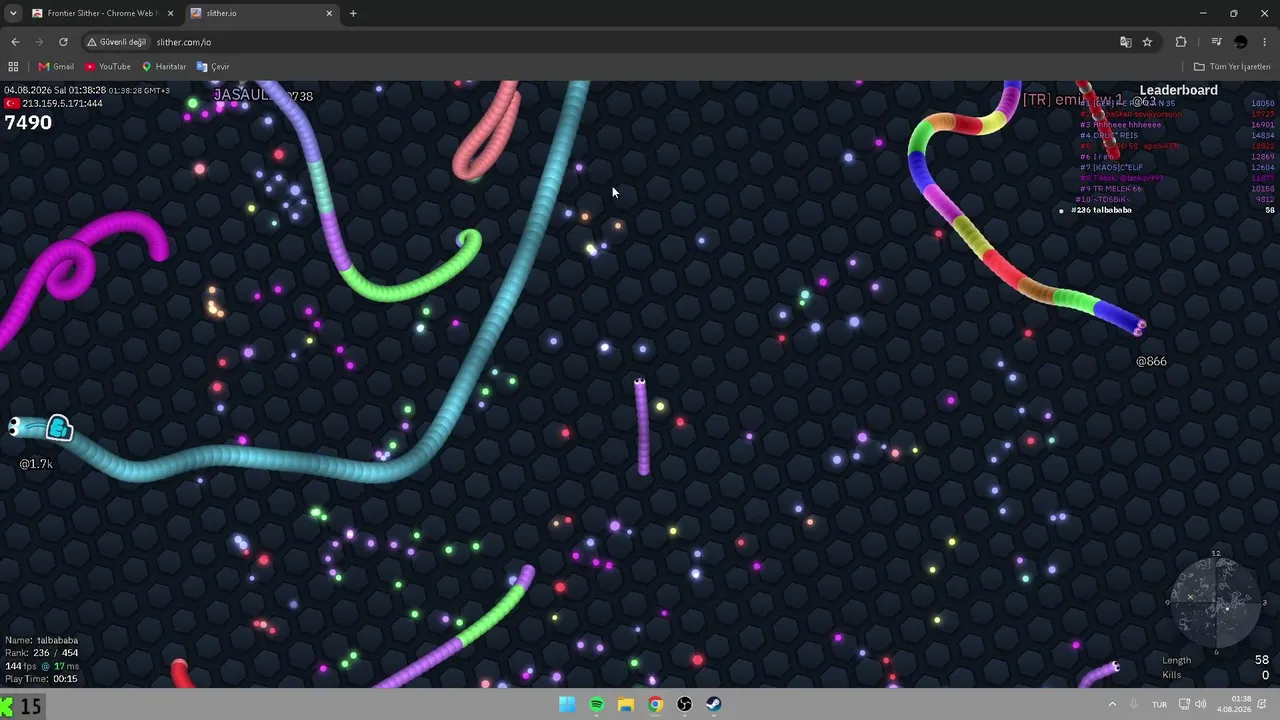Screen dimensions: 1280x720
Task: Open OBS Studio from the taskbar
Action: (684, 704)
